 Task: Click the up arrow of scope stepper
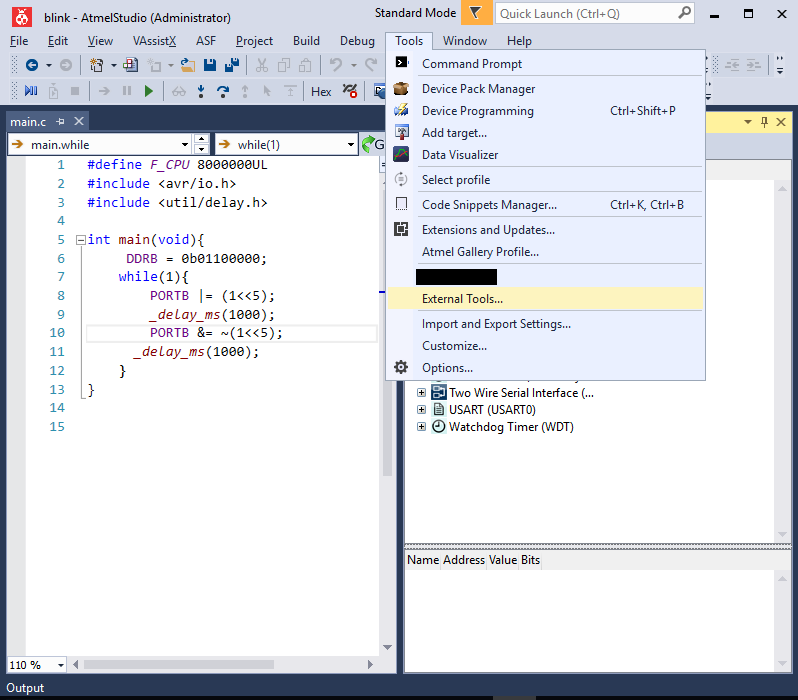pos(202,139)
